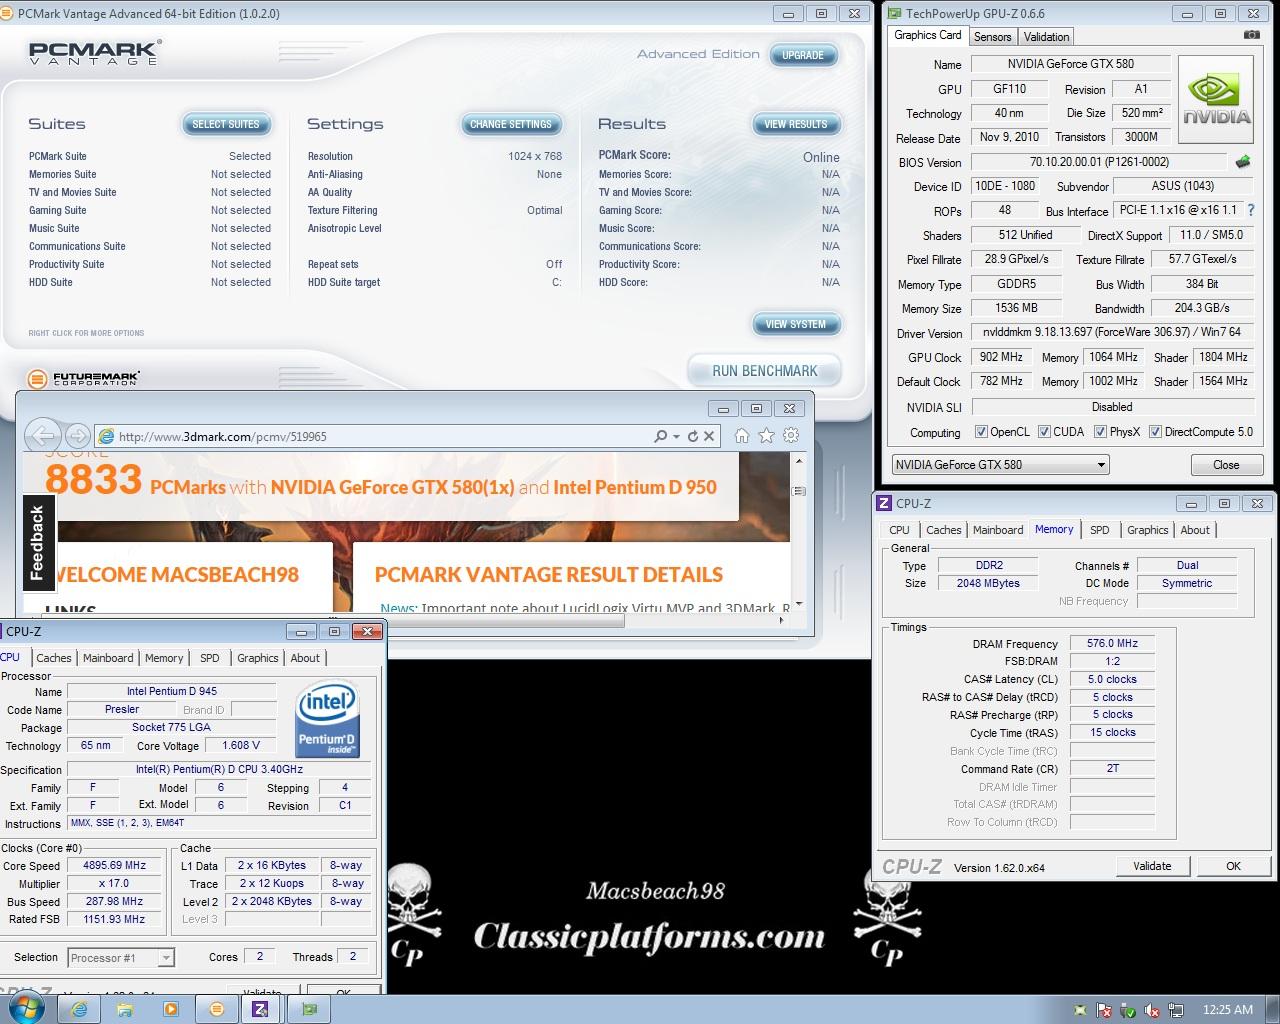Click Validate in the right CPU-Z window
The height and width of the screenshot is (1024, 1280).
[1152, 866]
